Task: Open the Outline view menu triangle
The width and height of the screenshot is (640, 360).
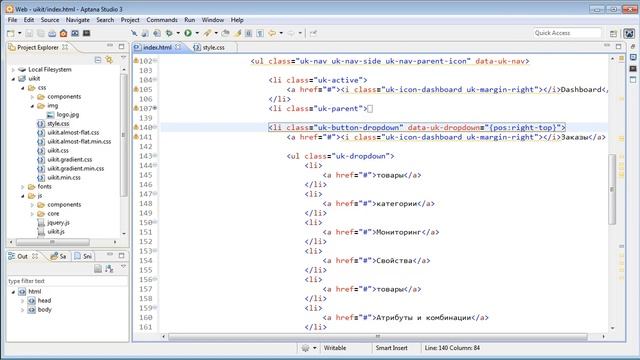Action: pyautogui.click(x=123, y=267)
